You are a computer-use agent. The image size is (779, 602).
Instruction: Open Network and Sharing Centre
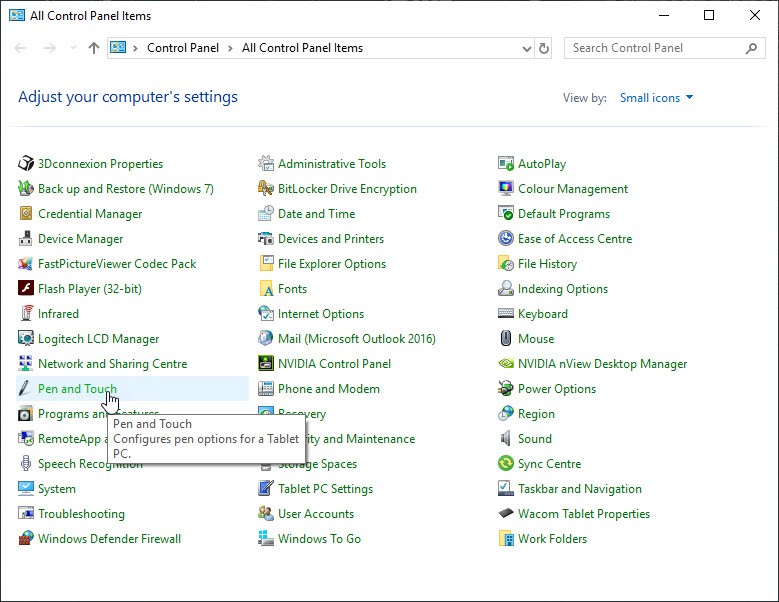(x=112, y=364)
